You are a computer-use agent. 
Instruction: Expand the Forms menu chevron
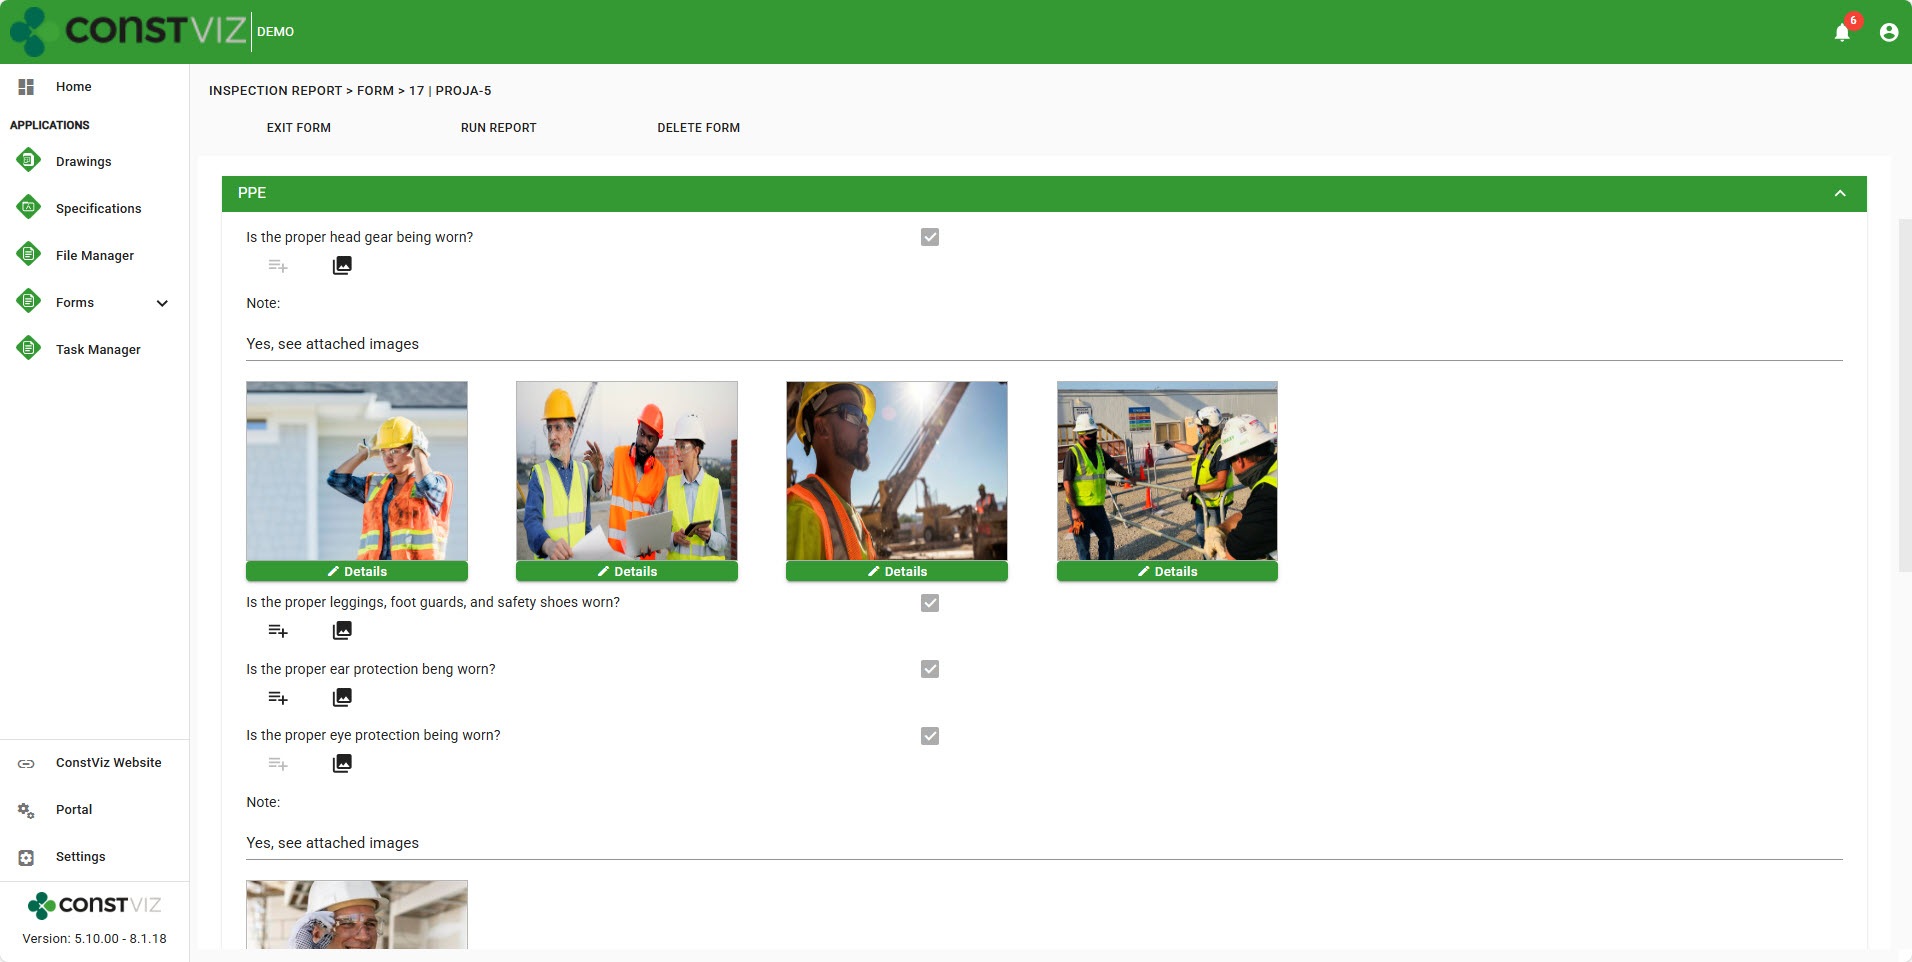pyautogui.click(x=162, y=303)
